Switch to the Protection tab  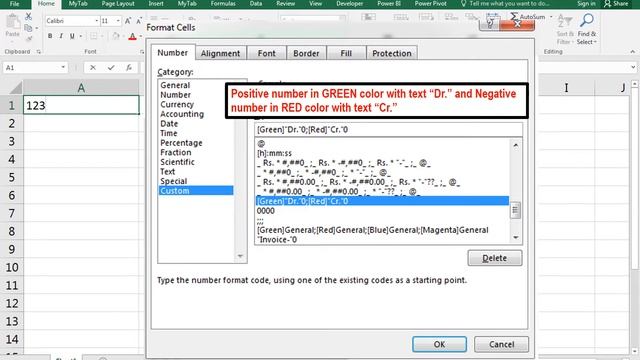click(392, 53)
